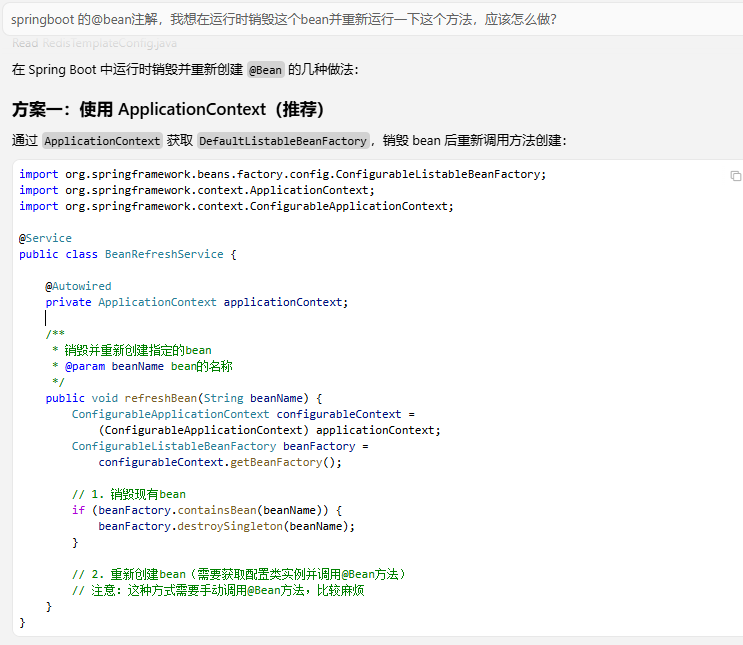Click the '@Autowired' annotation
743x645 pixels.
tap(78, 286)
